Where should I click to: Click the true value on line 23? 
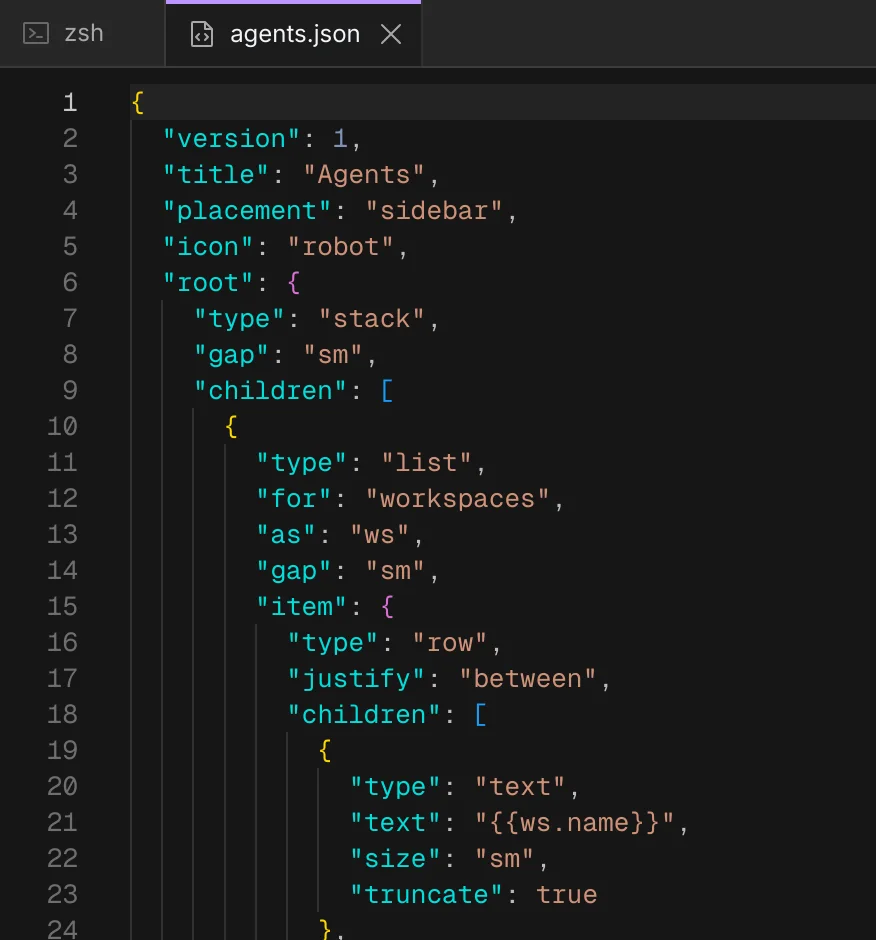566,894
